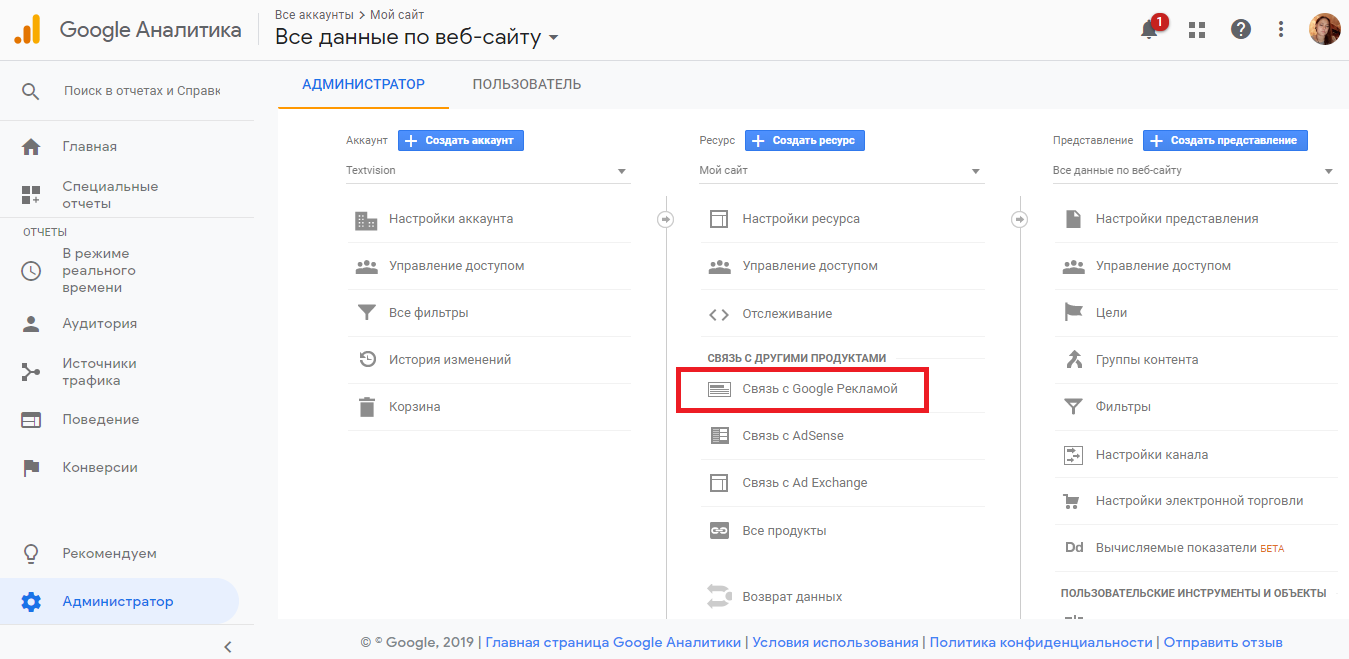Click the Все фильтры funnel icon

pyautogui.click(x=367, y=313)
